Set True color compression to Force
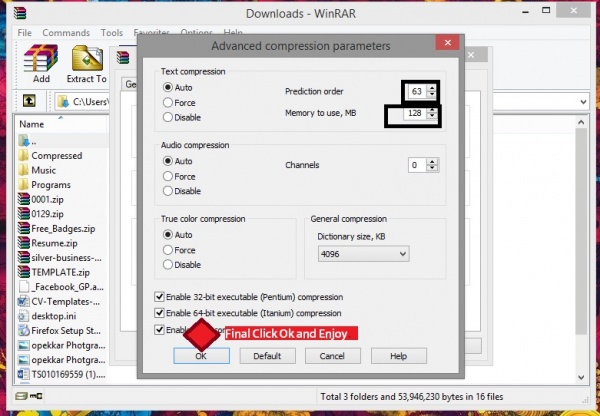This screenshot has width=600, height=416. click(168, 250)
